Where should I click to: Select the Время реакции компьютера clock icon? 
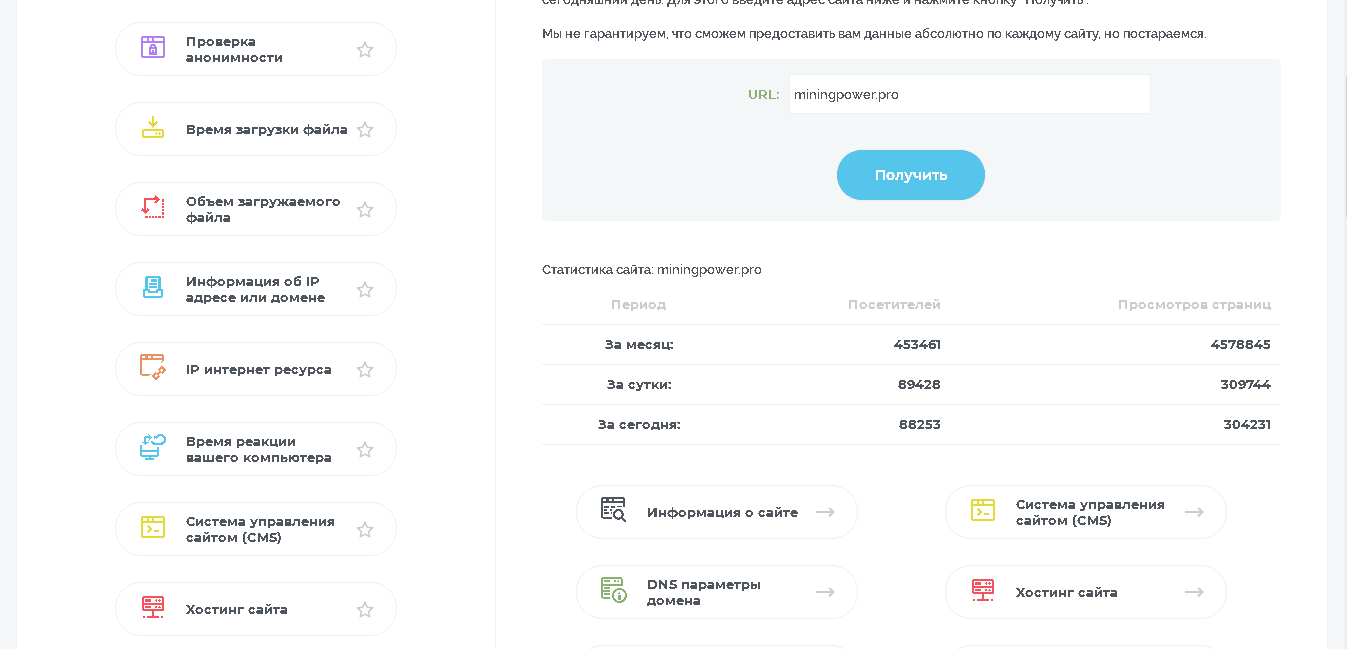point(152,448)
